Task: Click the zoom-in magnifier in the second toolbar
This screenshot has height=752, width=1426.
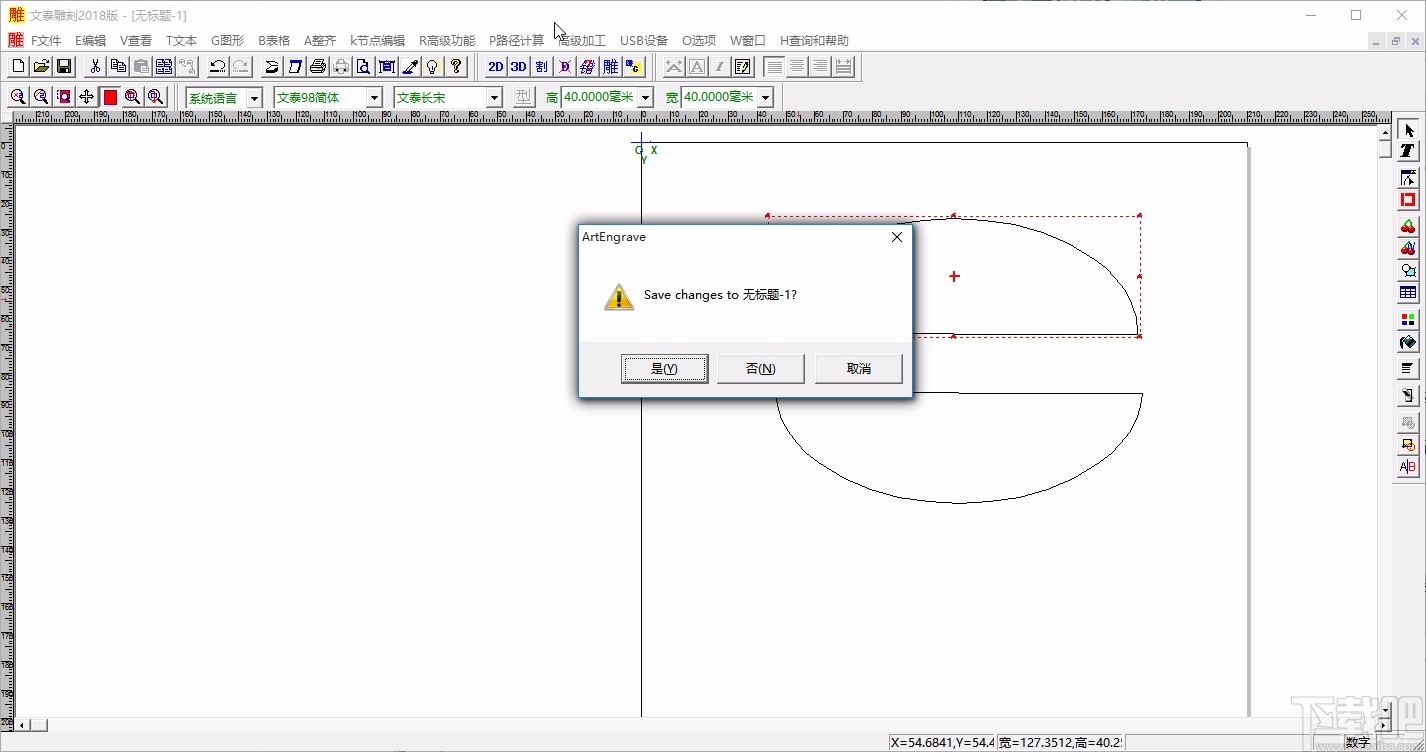Action: 18,97
